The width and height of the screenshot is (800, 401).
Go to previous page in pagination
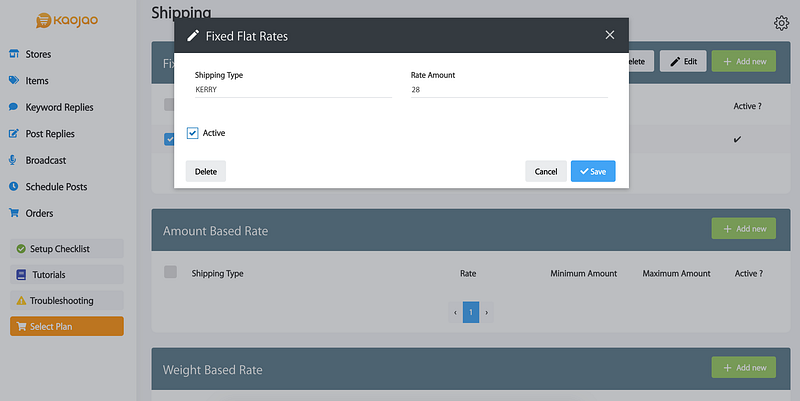click(x=456, y=313)
